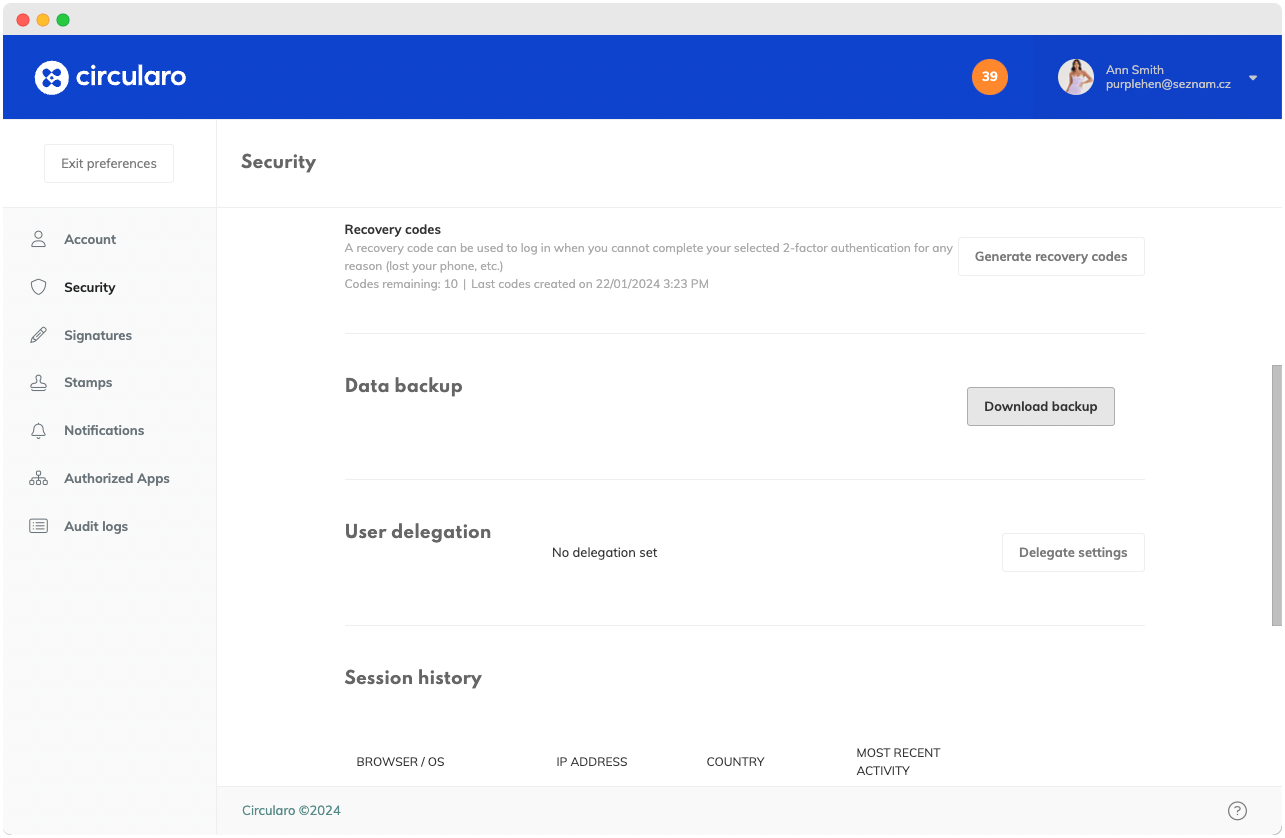Click the Account person icon
Screen dimensions: 1285x838
[x=39, y=239]
